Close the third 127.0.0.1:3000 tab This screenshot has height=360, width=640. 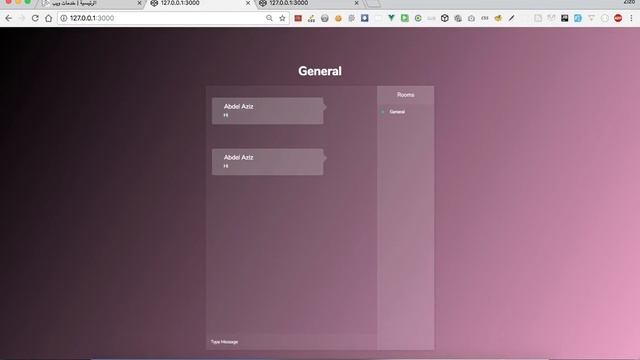[x=356, y=3]
